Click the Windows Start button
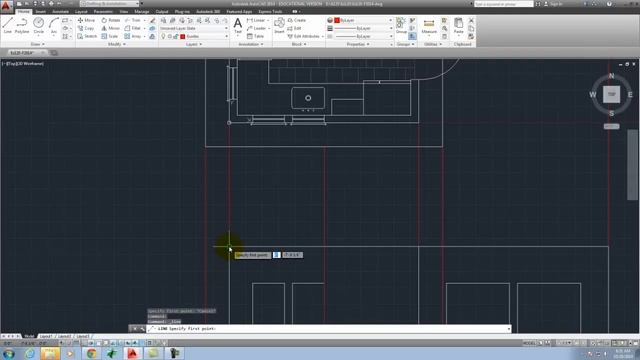Screen dimensions: 640x360 coord(8,353)
